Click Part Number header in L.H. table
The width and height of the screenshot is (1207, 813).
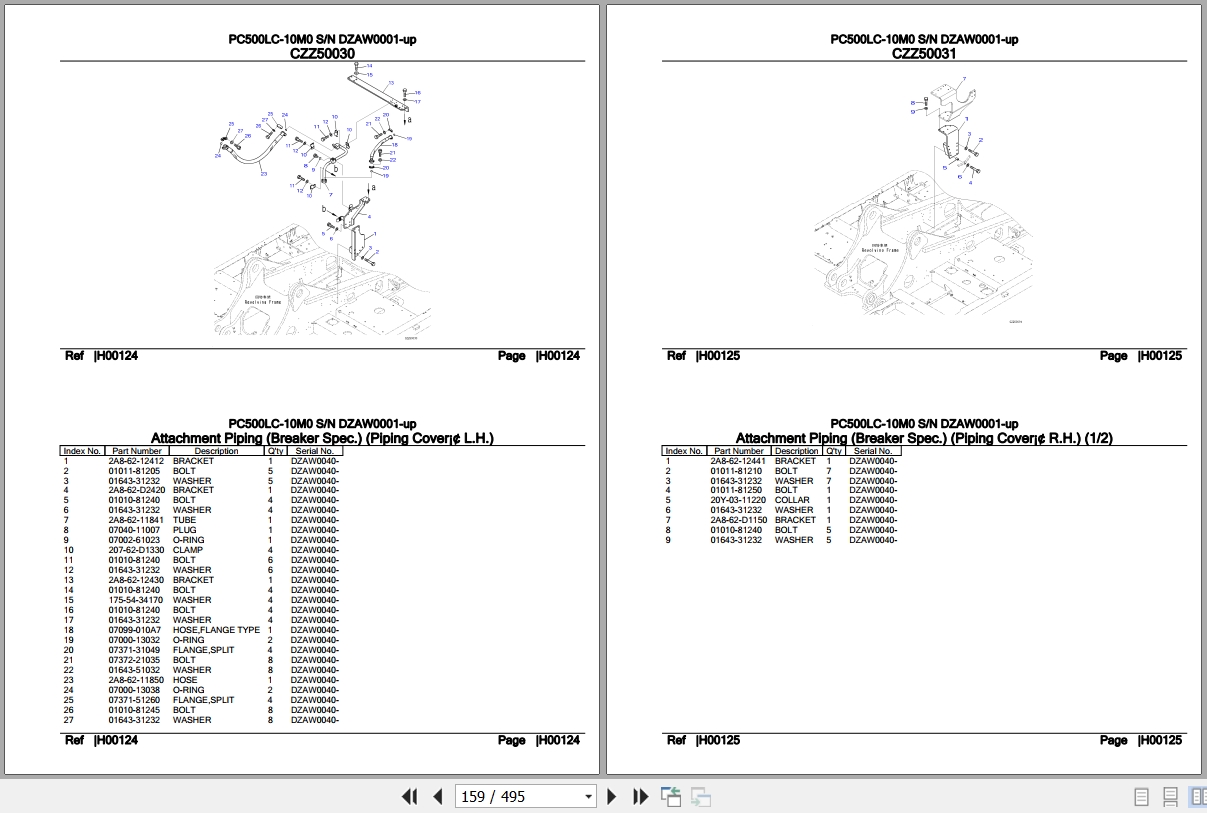(136, 451)
